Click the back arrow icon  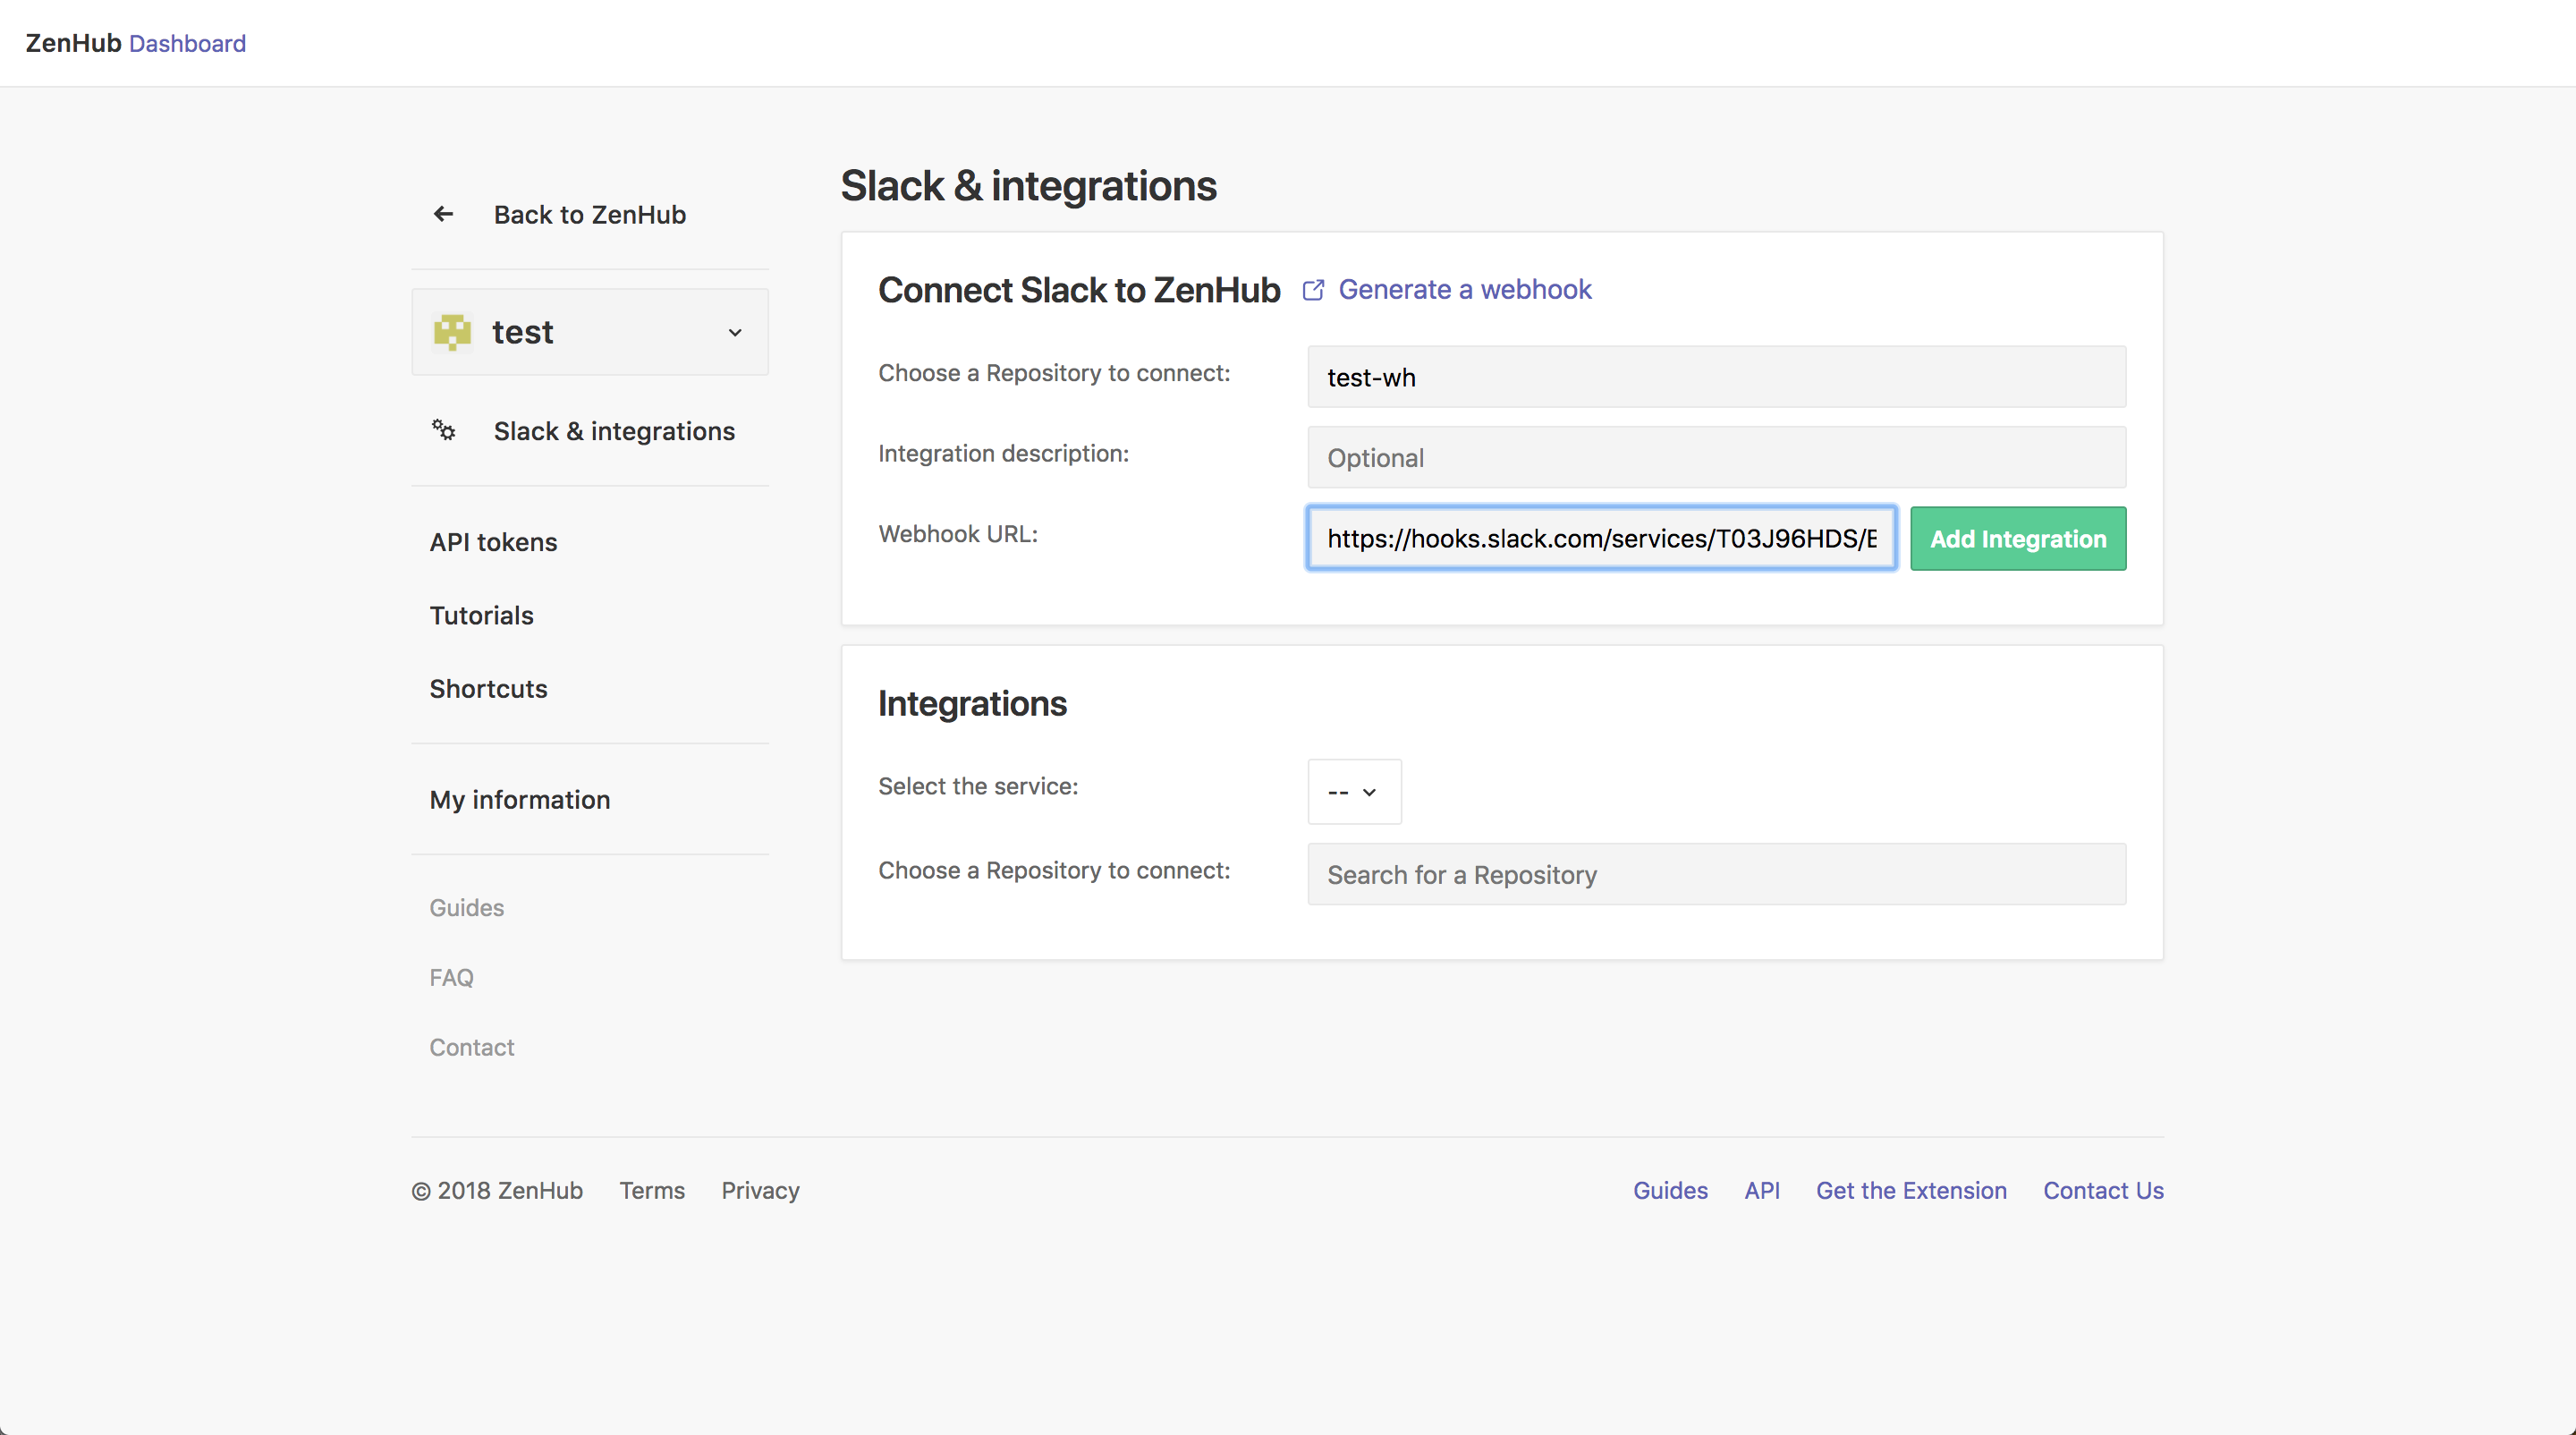click(443, 214)
